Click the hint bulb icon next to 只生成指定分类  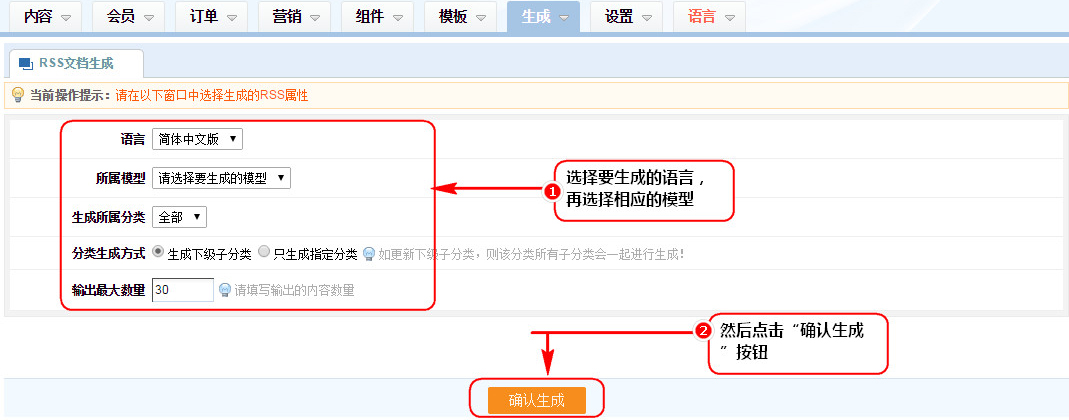click(369, 254)
